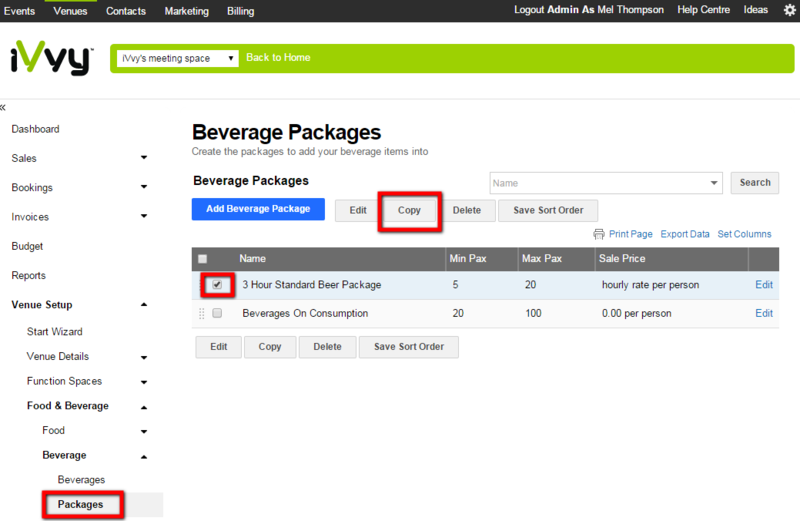Click the Set Columns link
The image size is (800, 521).
tap(744, 234)
